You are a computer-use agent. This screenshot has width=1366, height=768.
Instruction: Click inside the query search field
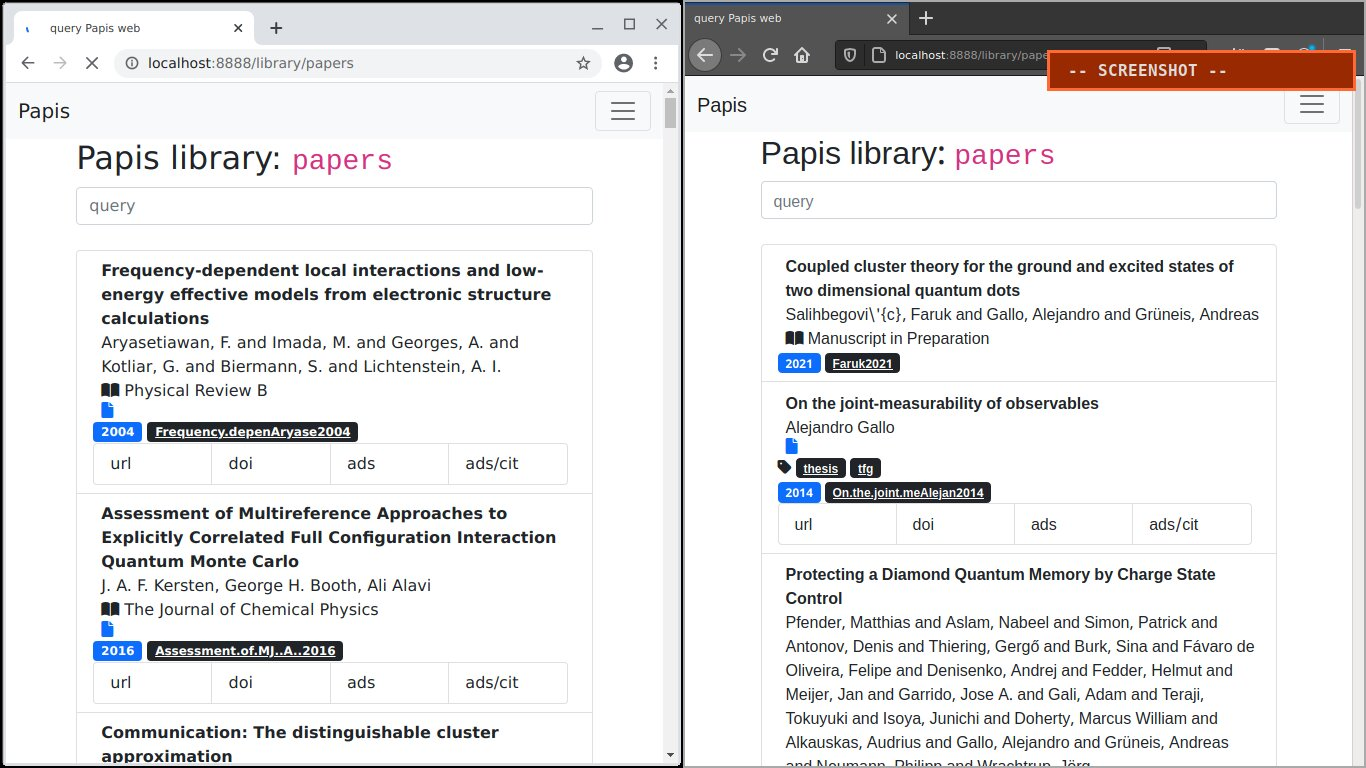[x=334, y=206]
